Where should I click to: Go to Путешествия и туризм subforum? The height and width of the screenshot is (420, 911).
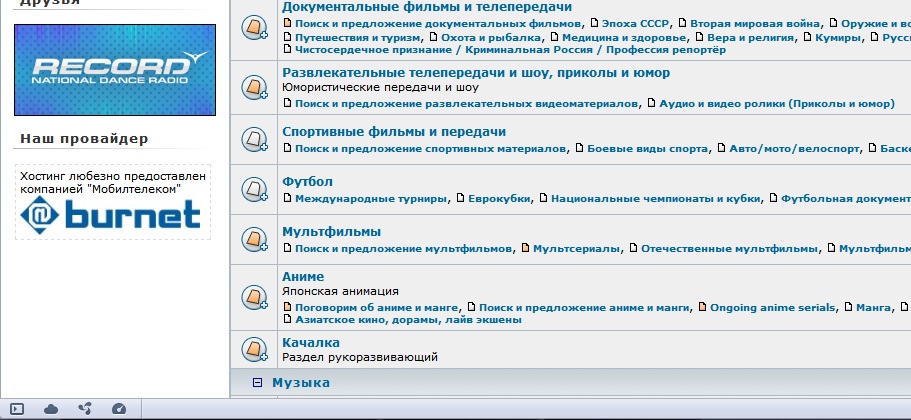[357, 38]
